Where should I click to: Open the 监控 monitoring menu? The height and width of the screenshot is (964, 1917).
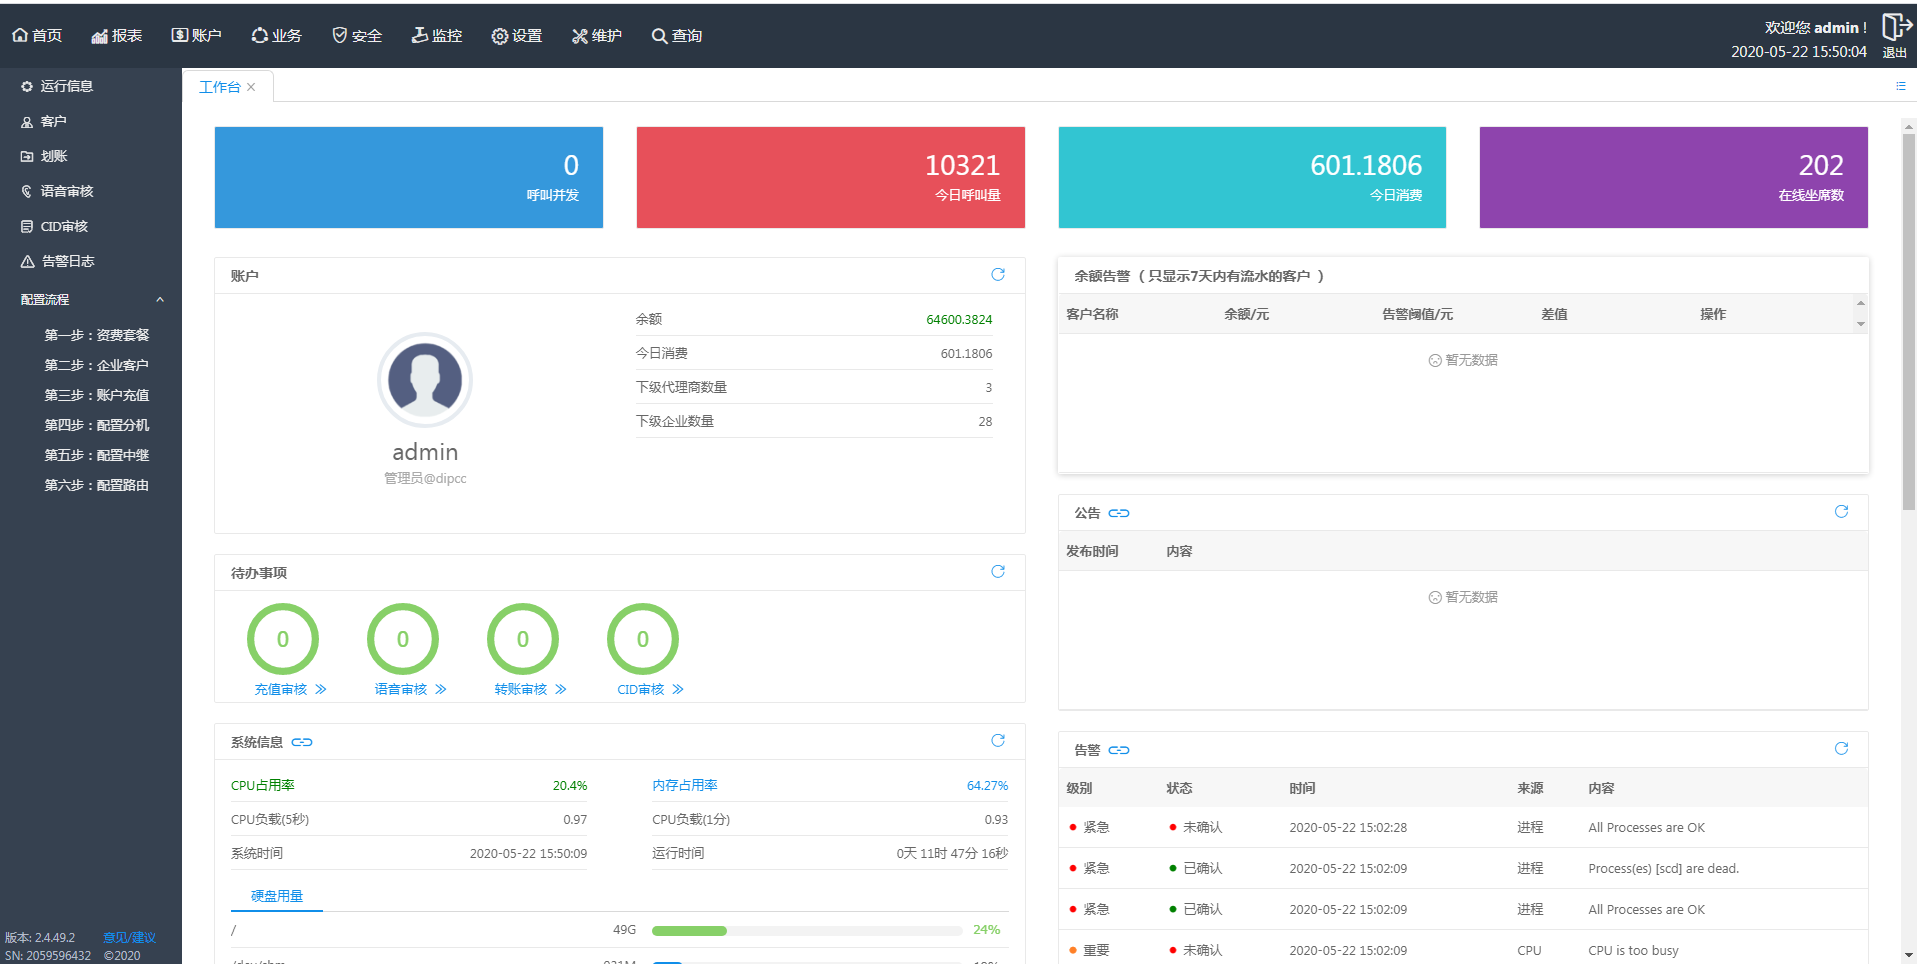[x=437, y=36]
